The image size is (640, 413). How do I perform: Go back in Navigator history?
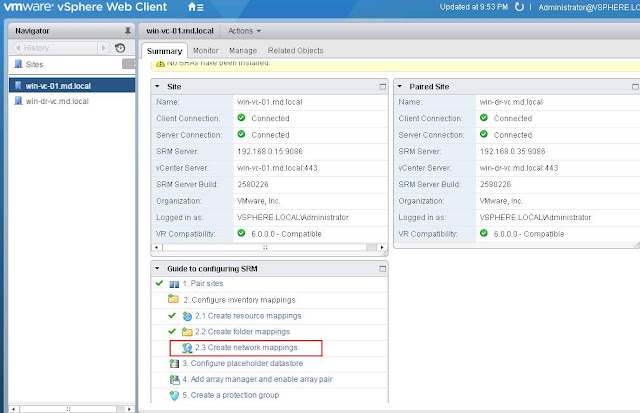(x=18, y=48)
